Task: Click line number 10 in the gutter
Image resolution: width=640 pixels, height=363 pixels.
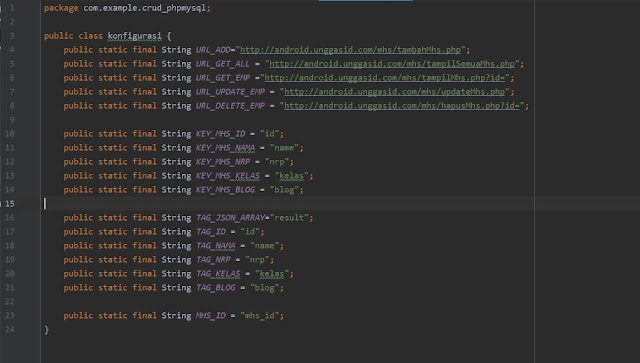Action: [10, 134]
